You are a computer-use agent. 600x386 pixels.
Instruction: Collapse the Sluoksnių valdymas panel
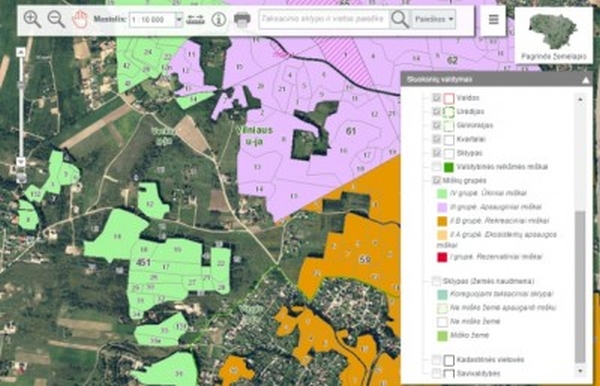pos(585,80)
